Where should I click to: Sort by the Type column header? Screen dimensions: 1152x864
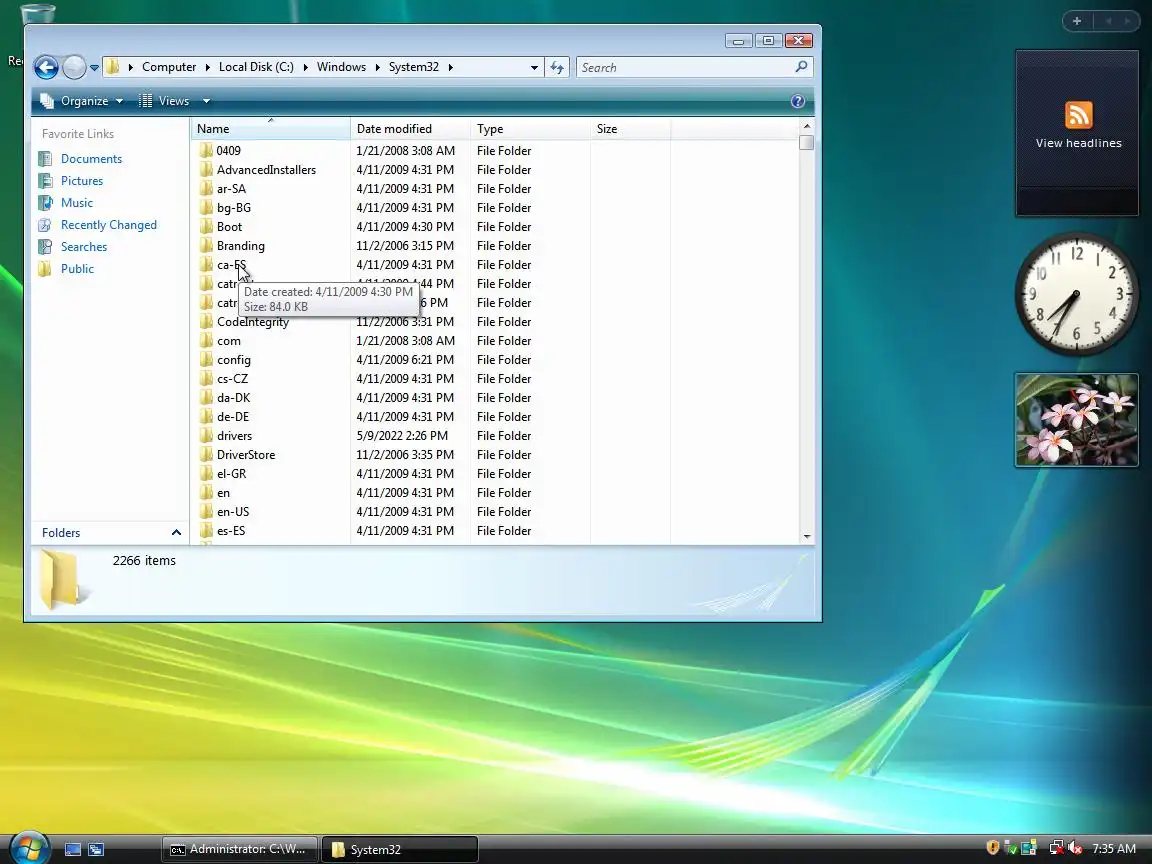(530, 129)
